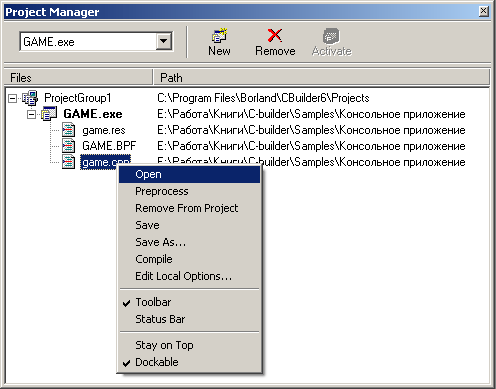Choose Open from the context menu

tap(189, 175)
